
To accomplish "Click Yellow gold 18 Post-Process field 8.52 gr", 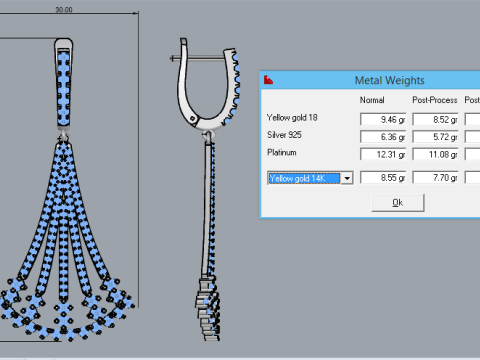I will pyautogui.click(x=435, y=119).
